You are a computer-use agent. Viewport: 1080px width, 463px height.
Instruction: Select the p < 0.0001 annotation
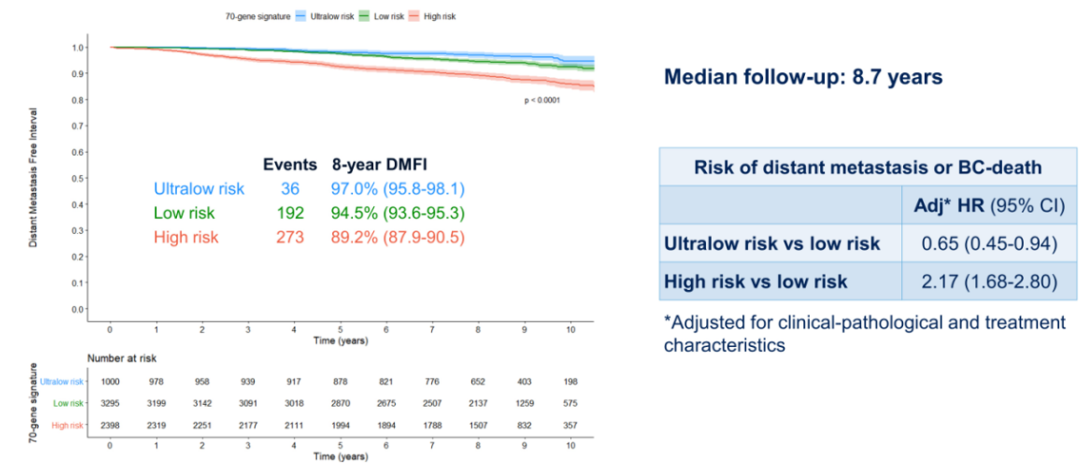pyautogui.click(x=543, y=100)
